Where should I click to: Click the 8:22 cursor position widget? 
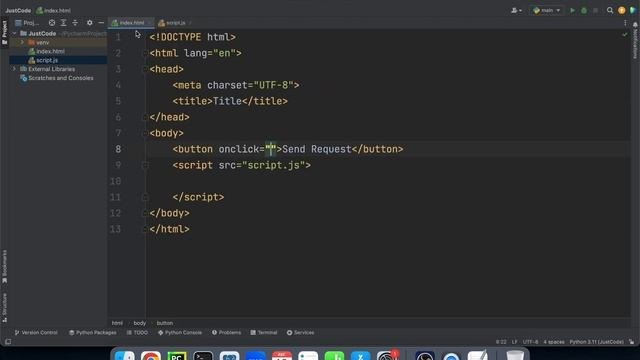501,342
